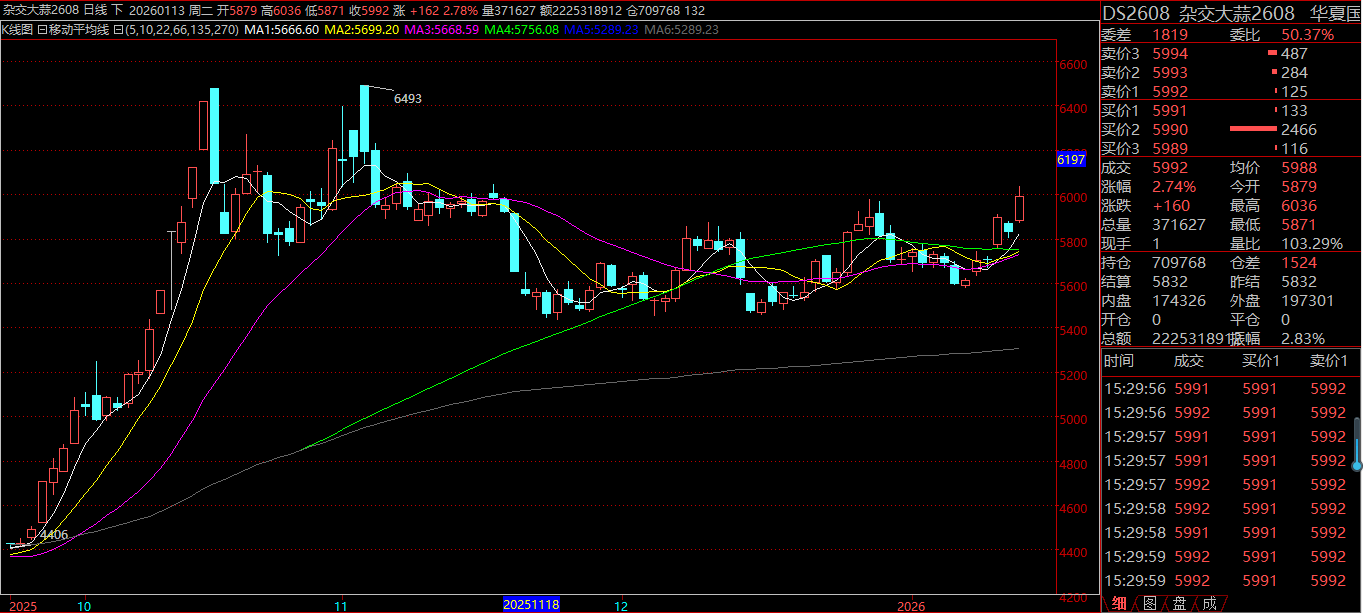Click the yellow MA2:5699.20 legend
Image resolution: width=1363 pixels, height=613 pixels.
[x=362, y=30]
